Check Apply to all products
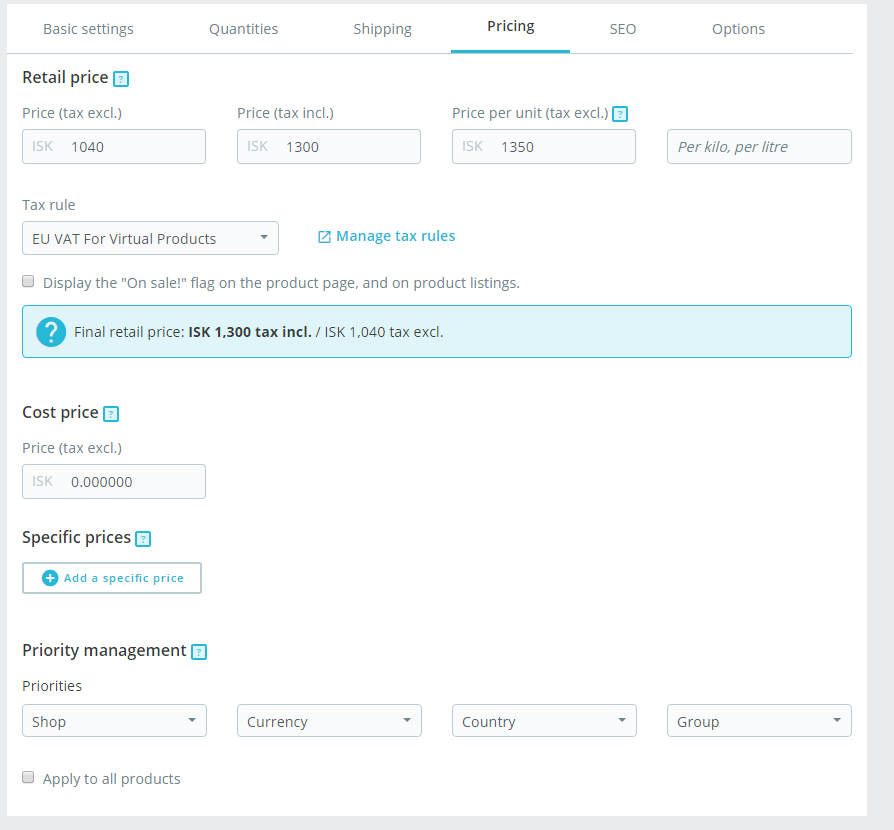Image resolution: width=894 pixels, height=830 pixels. (28, 777)
